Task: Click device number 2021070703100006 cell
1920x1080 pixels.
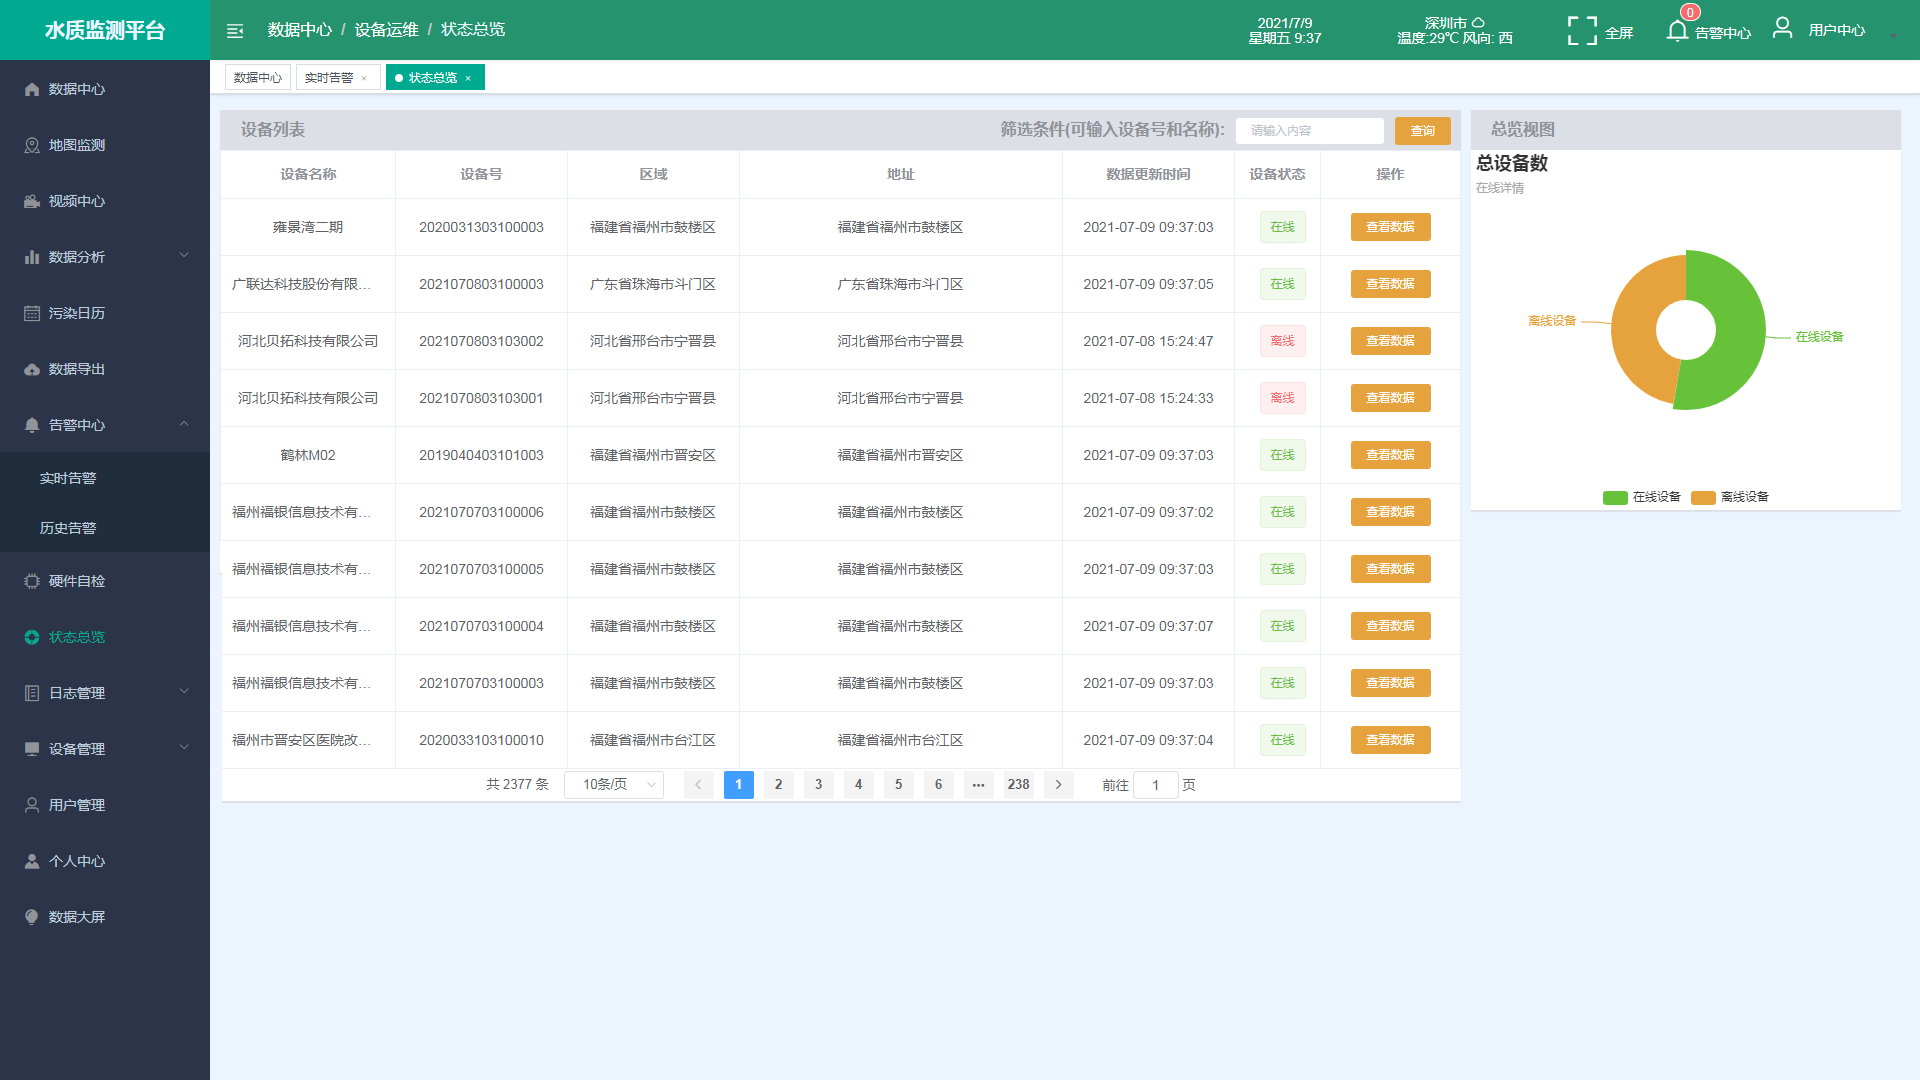Action: (x=481, y=512)
